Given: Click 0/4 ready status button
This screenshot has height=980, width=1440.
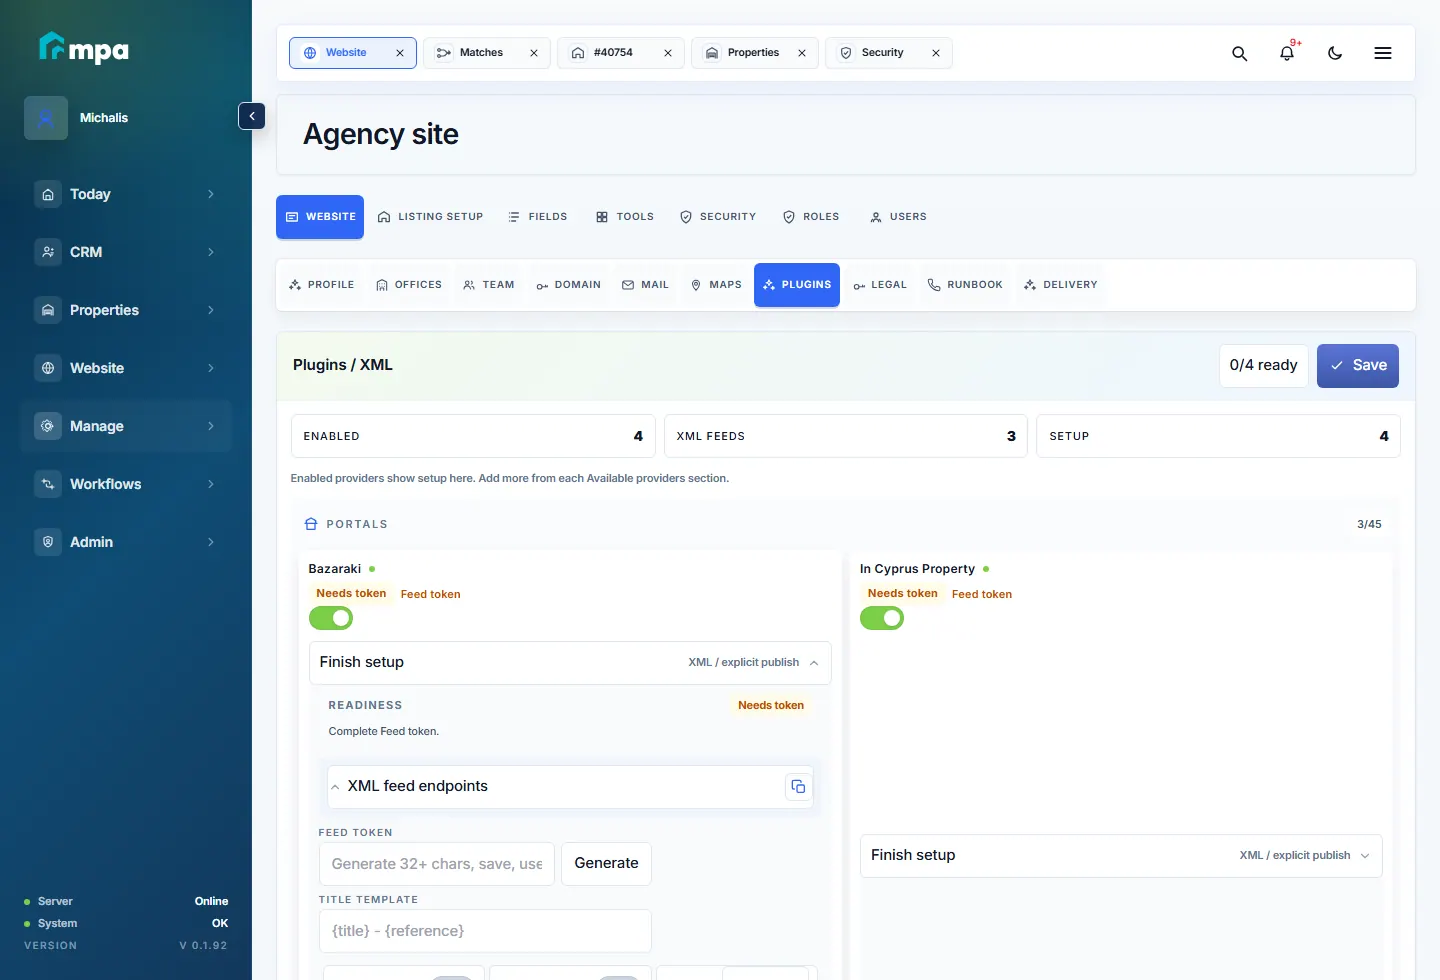Looking at the screenshot, I should 1263,366.
